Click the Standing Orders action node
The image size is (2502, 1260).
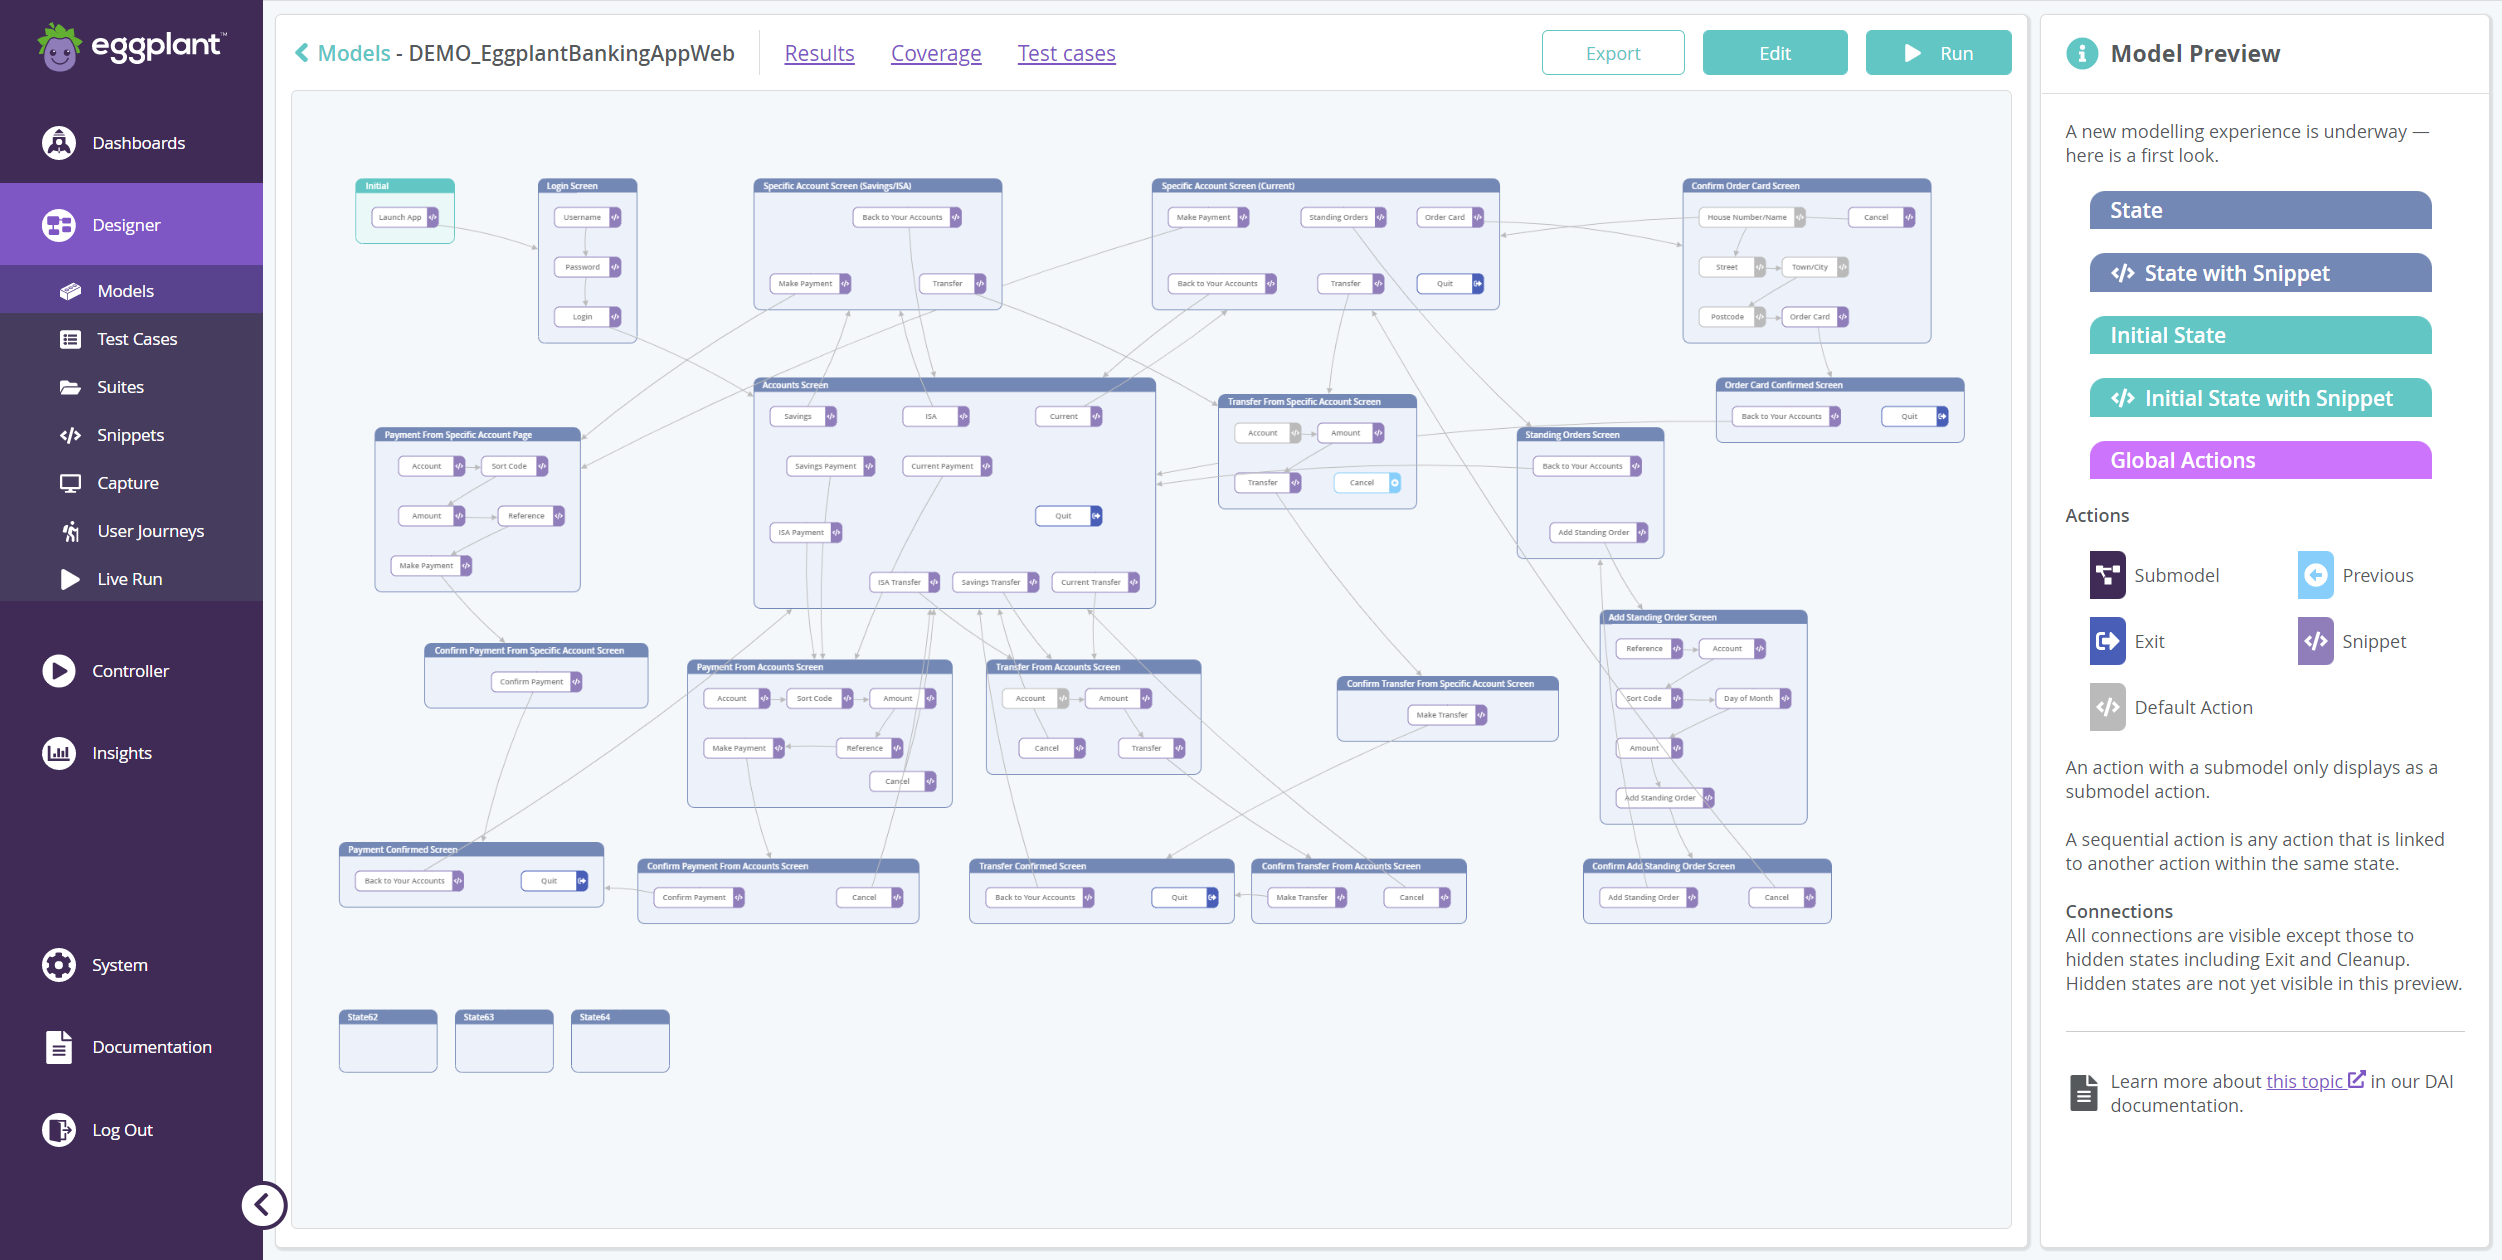[x=1343, y=217]
